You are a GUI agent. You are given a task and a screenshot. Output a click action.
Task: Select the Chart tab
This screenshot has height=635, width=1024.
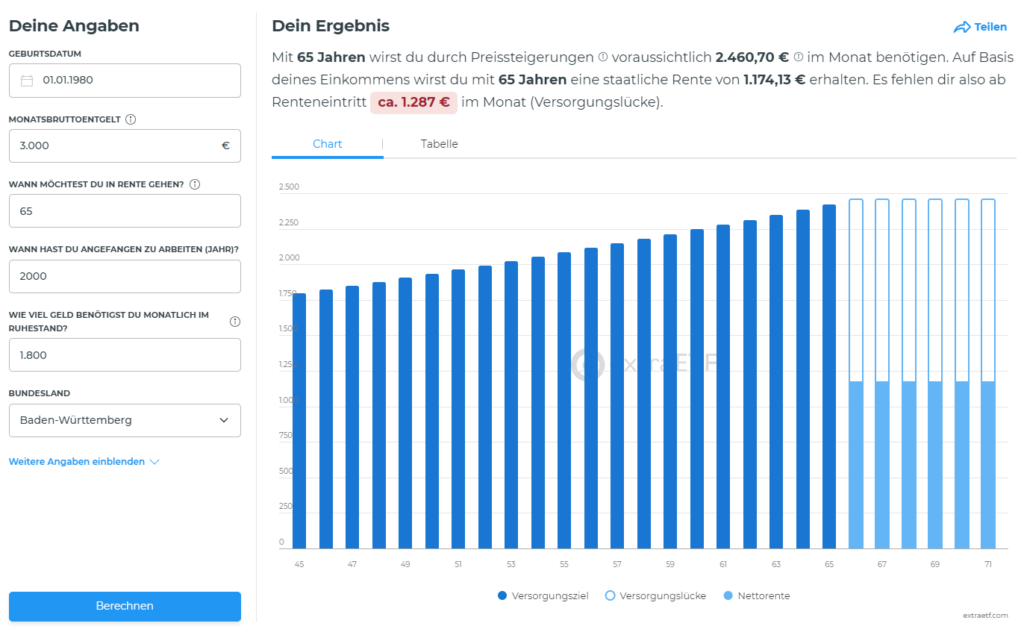point(326,143)
